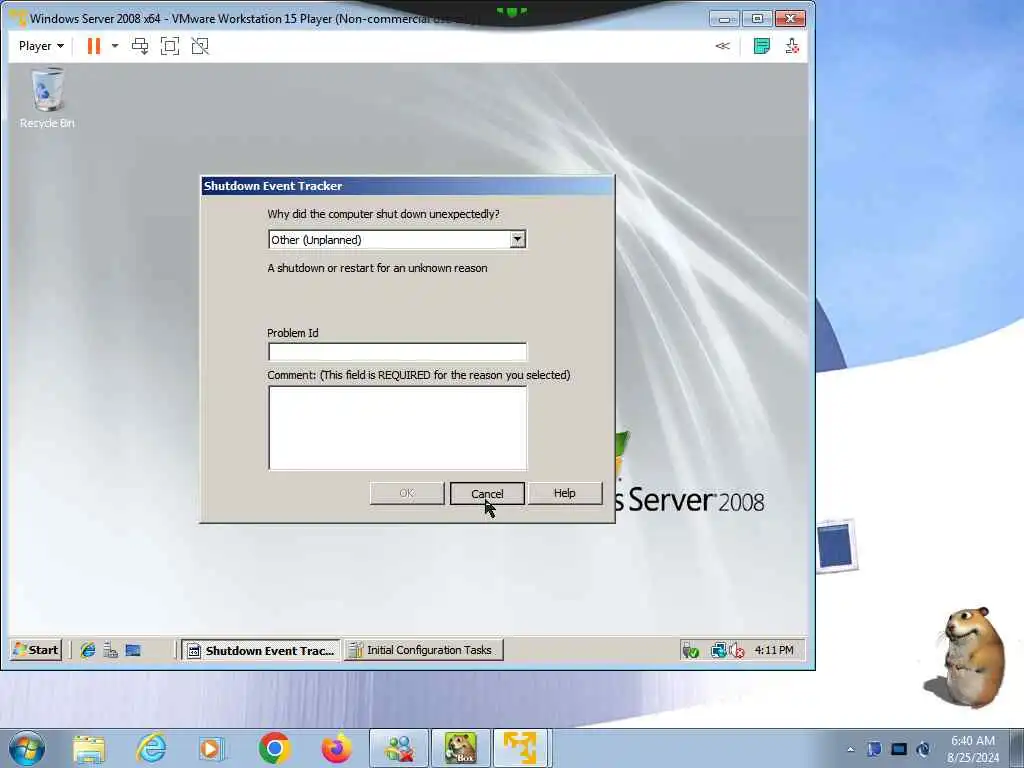Click the guest clock showing 4:11 PM
The height and width of the screenshot is (768, 1024).
[774, 650]
